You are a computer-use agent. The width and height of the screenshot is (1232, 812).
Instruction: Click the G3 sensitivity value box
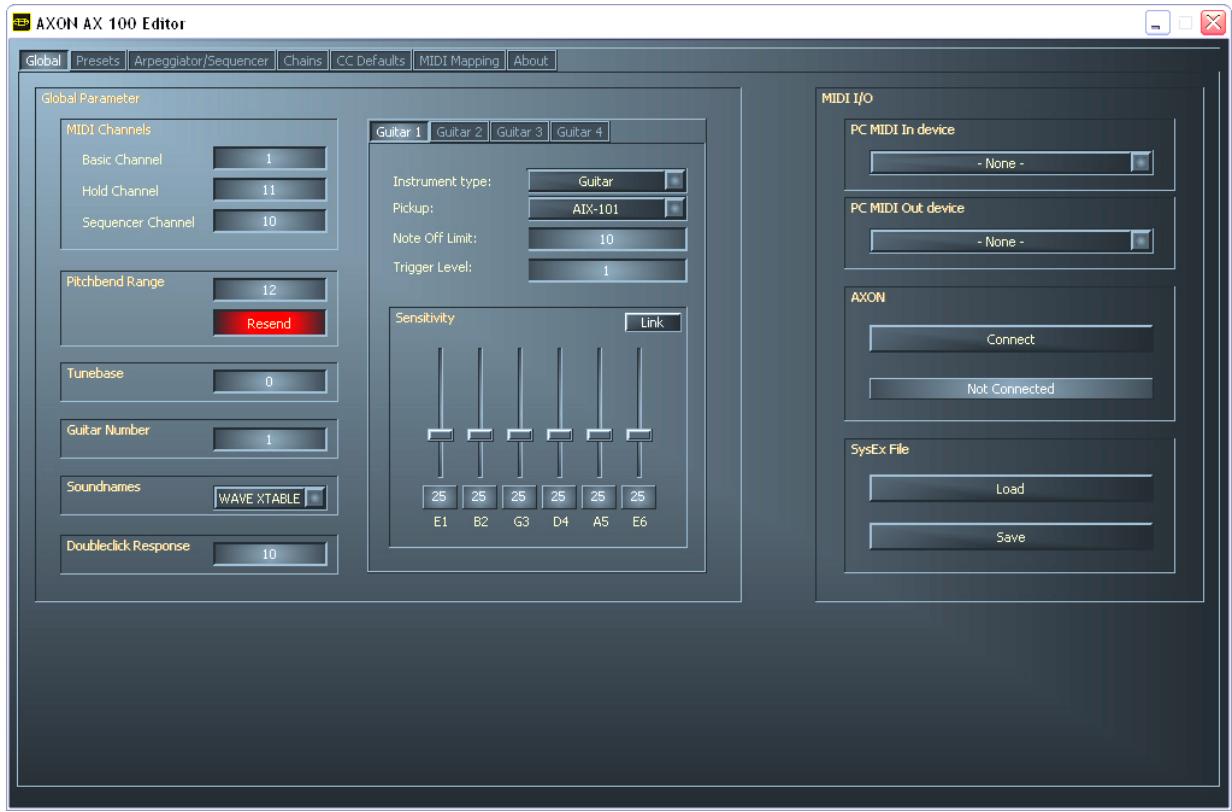520,498
